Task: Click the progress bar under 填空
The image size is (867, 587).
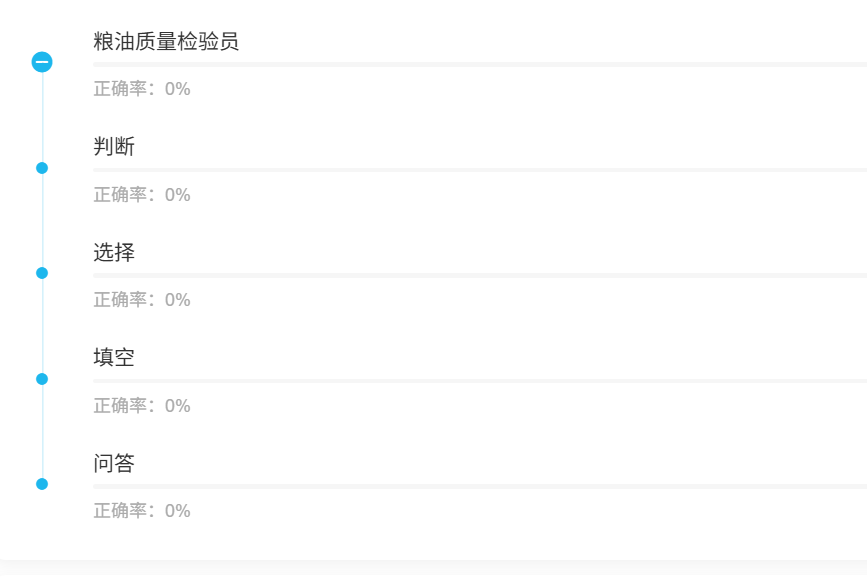Action: point(480,381)
